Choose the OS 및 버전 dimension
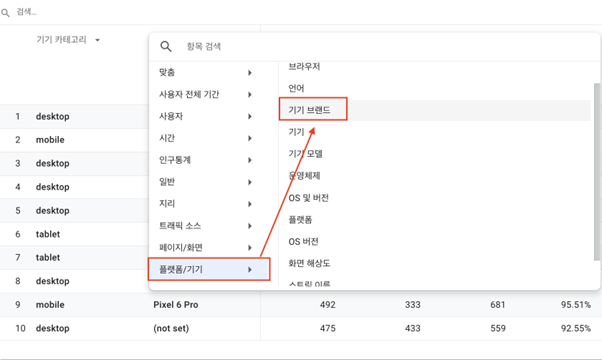The image size is (602, 360). coord(309,198)
